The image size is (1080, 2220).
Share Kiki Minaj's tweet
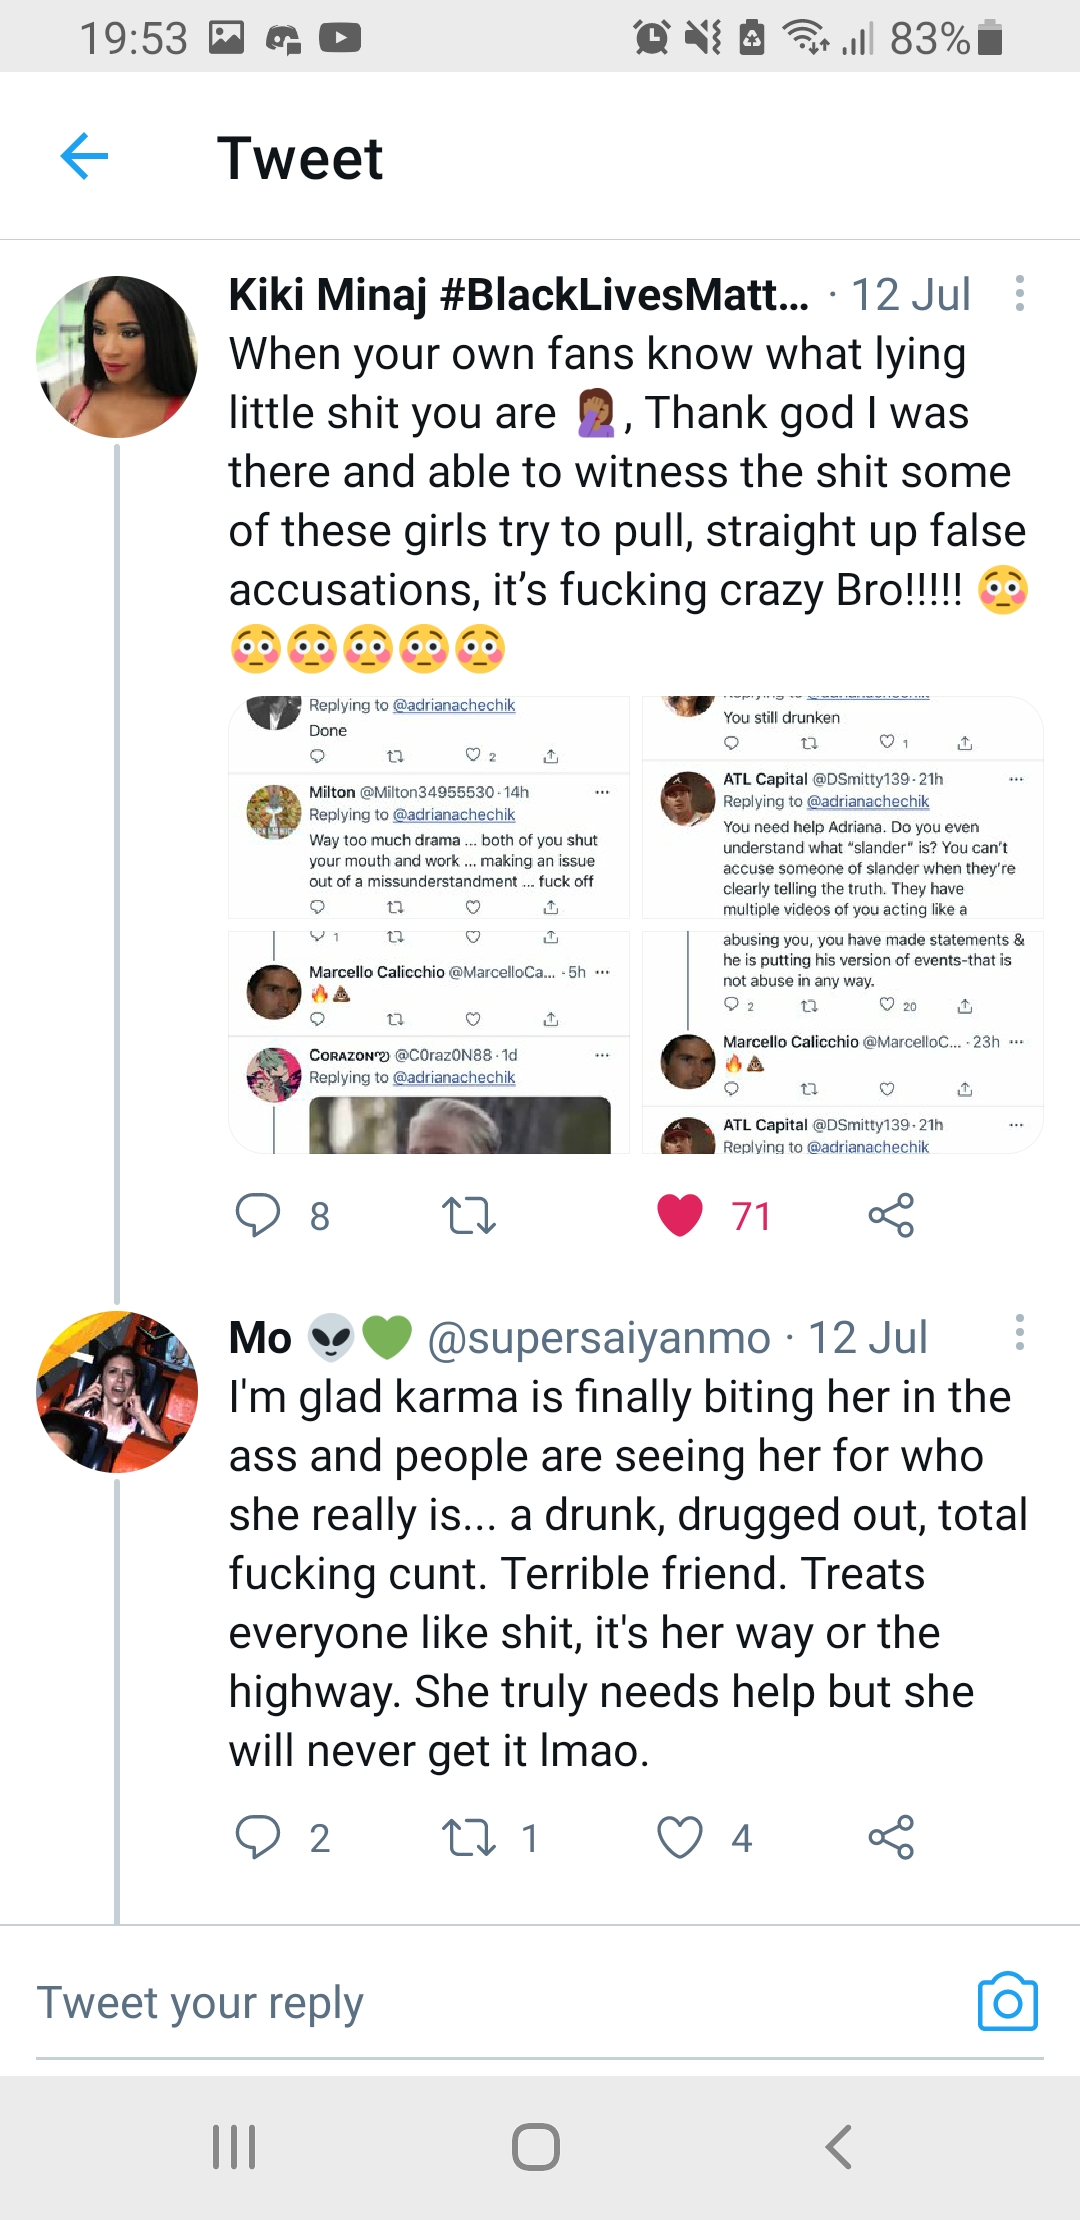891,1215
